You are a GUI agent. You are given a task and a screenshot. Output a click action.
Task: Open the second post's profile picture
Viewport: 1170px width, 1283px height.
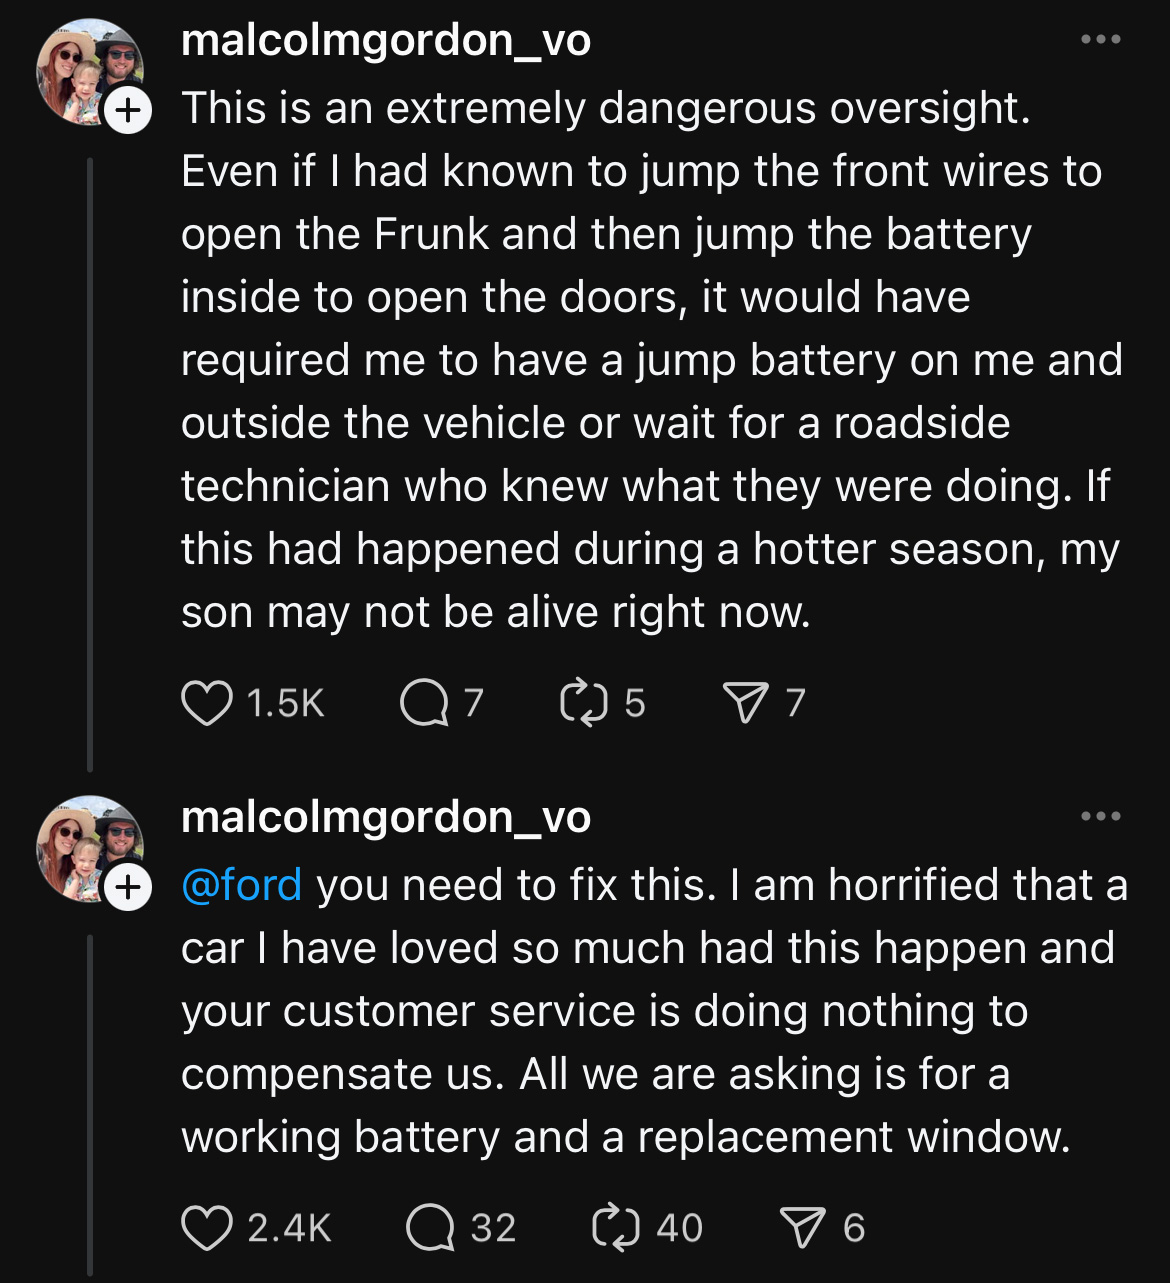click(90, 850)
